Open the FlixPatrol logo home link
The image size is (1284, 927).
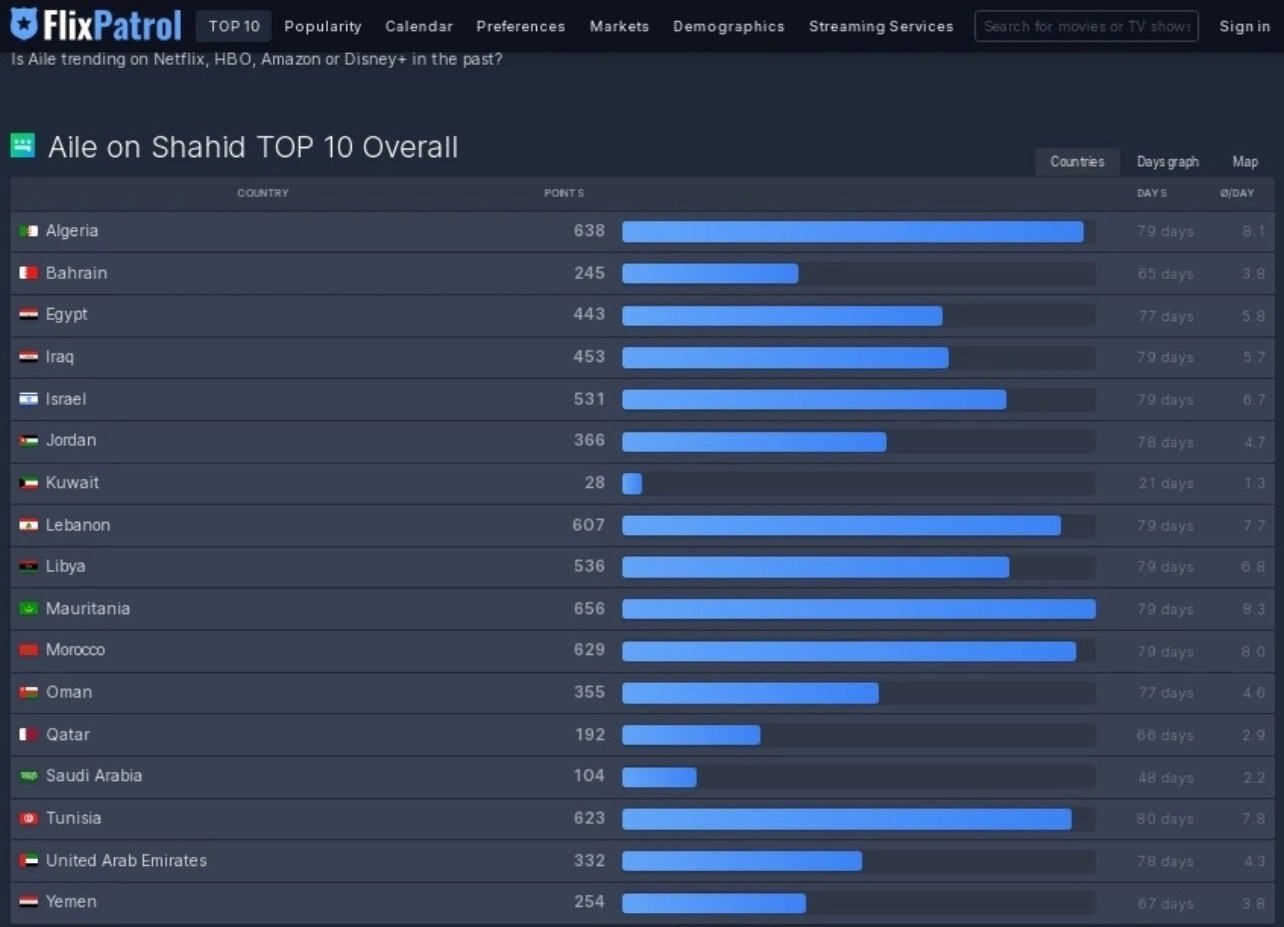[96, 26]
